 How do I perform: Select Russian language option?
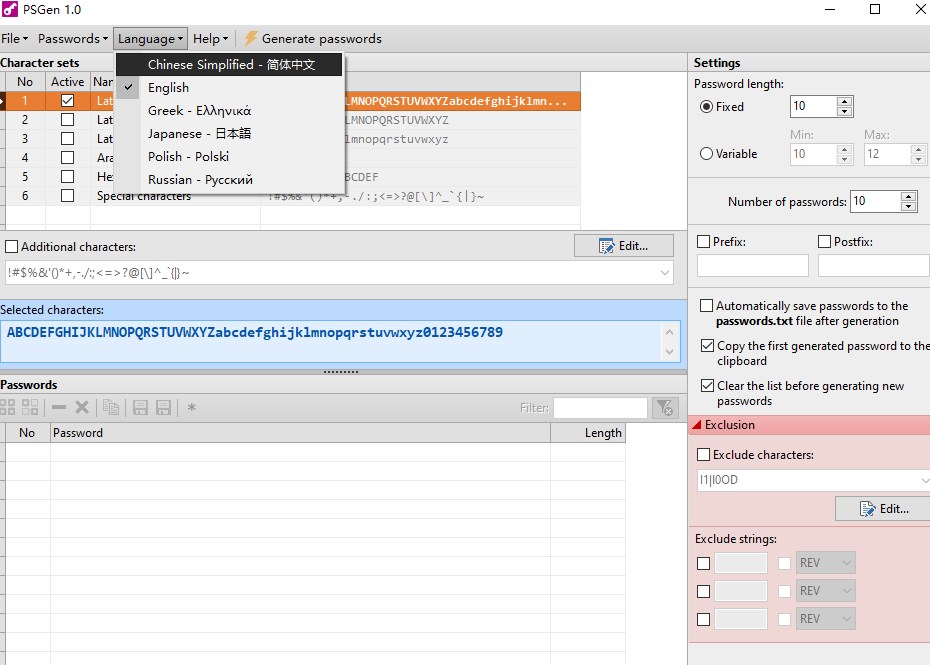200,180
